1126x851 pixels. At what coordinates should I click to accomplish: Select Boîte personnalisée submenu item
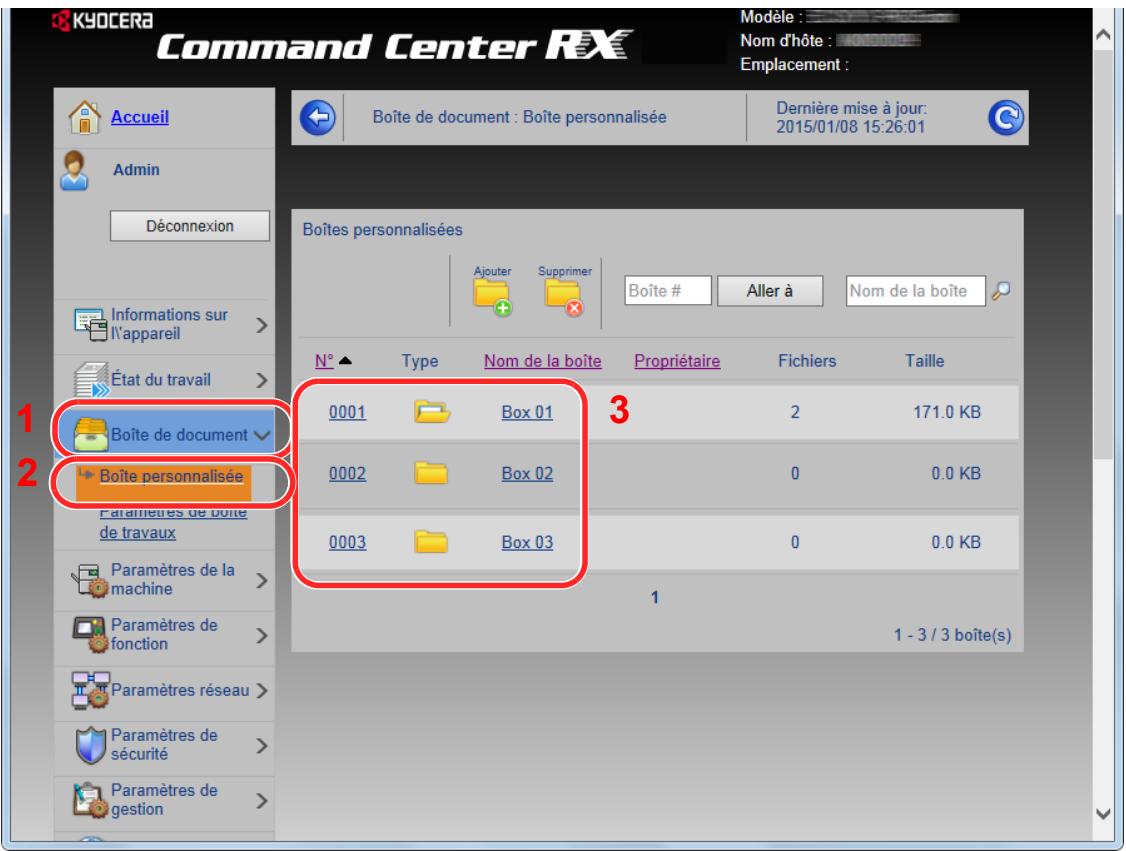coord(171,476)
